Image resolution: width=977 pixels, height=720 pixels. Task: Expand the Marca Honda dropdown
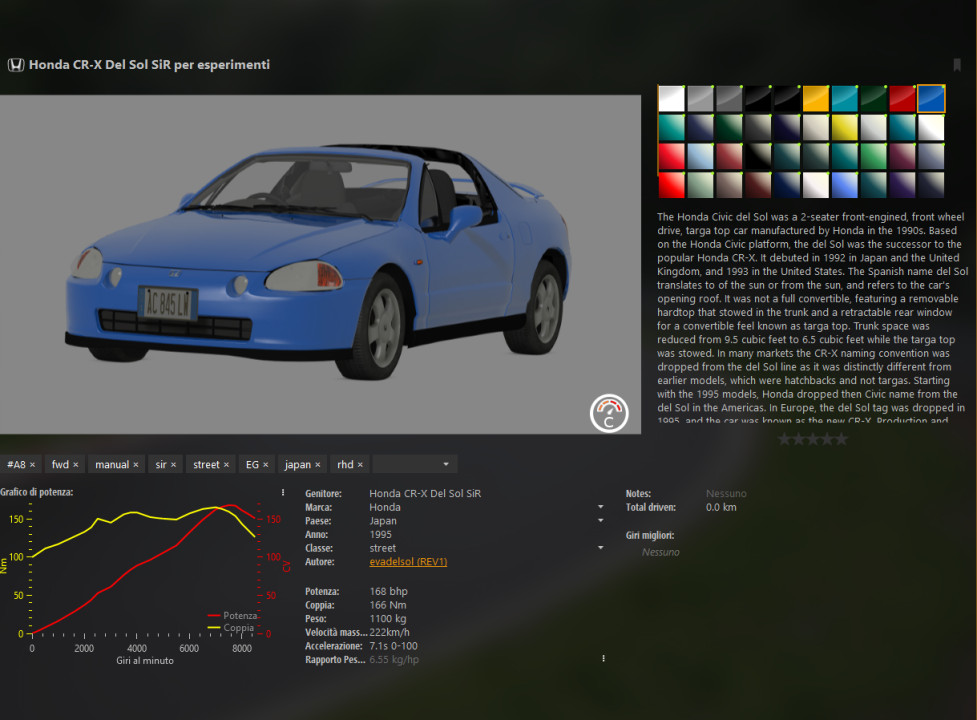coord(601,507)
